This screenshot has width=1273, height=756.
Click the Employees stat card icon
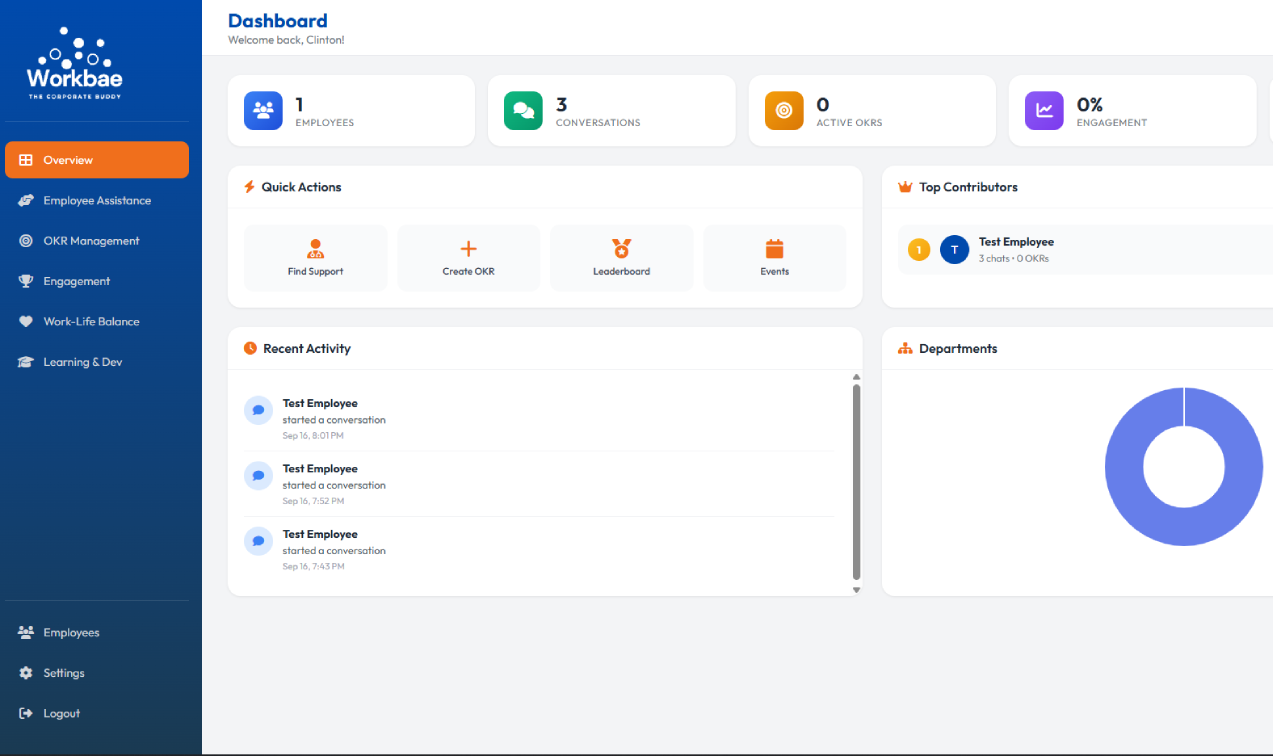263,111
